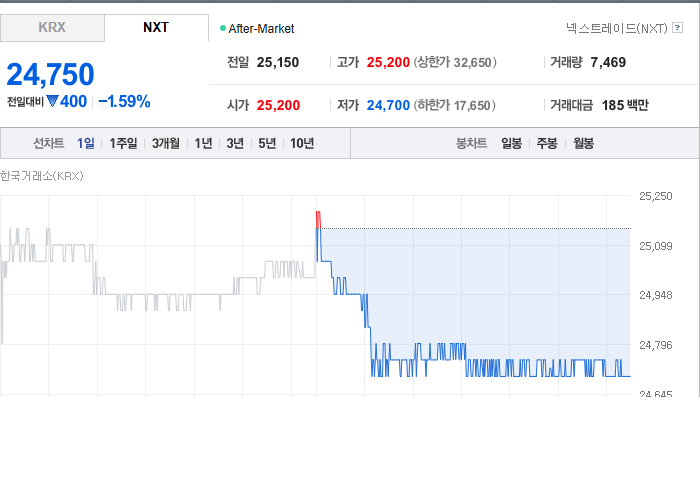The height and width of the screenshot is (490, 700).
Task: Click the 25,250 y-axis label
Action: coord(655,196)
